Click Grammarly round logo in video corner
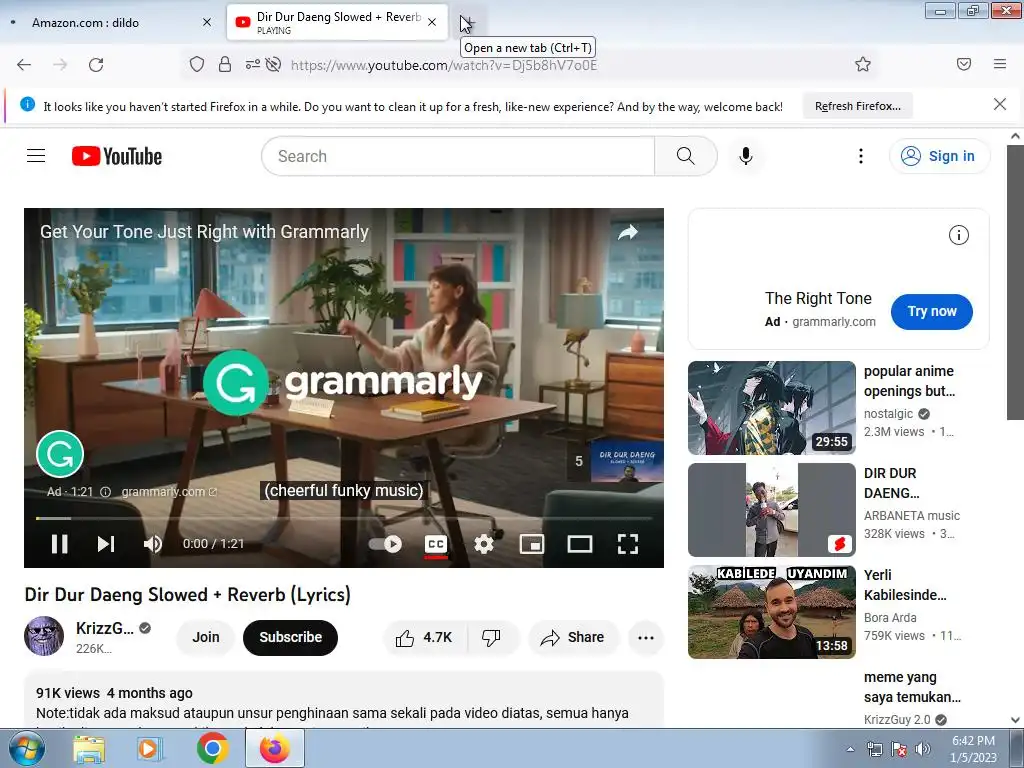Screen dimensions: 1024x768 60,454
